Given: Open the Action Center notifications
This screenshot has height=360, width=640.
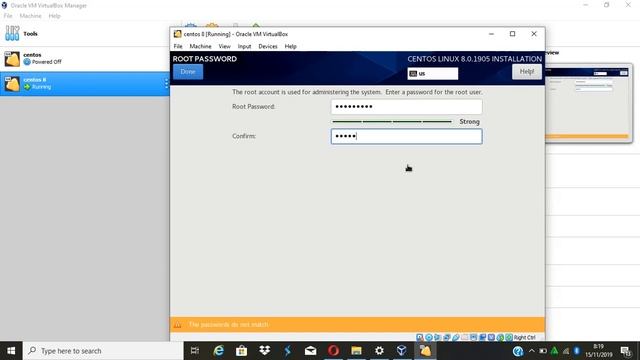Looking at the screenshot, I should [x=626, y=351].
